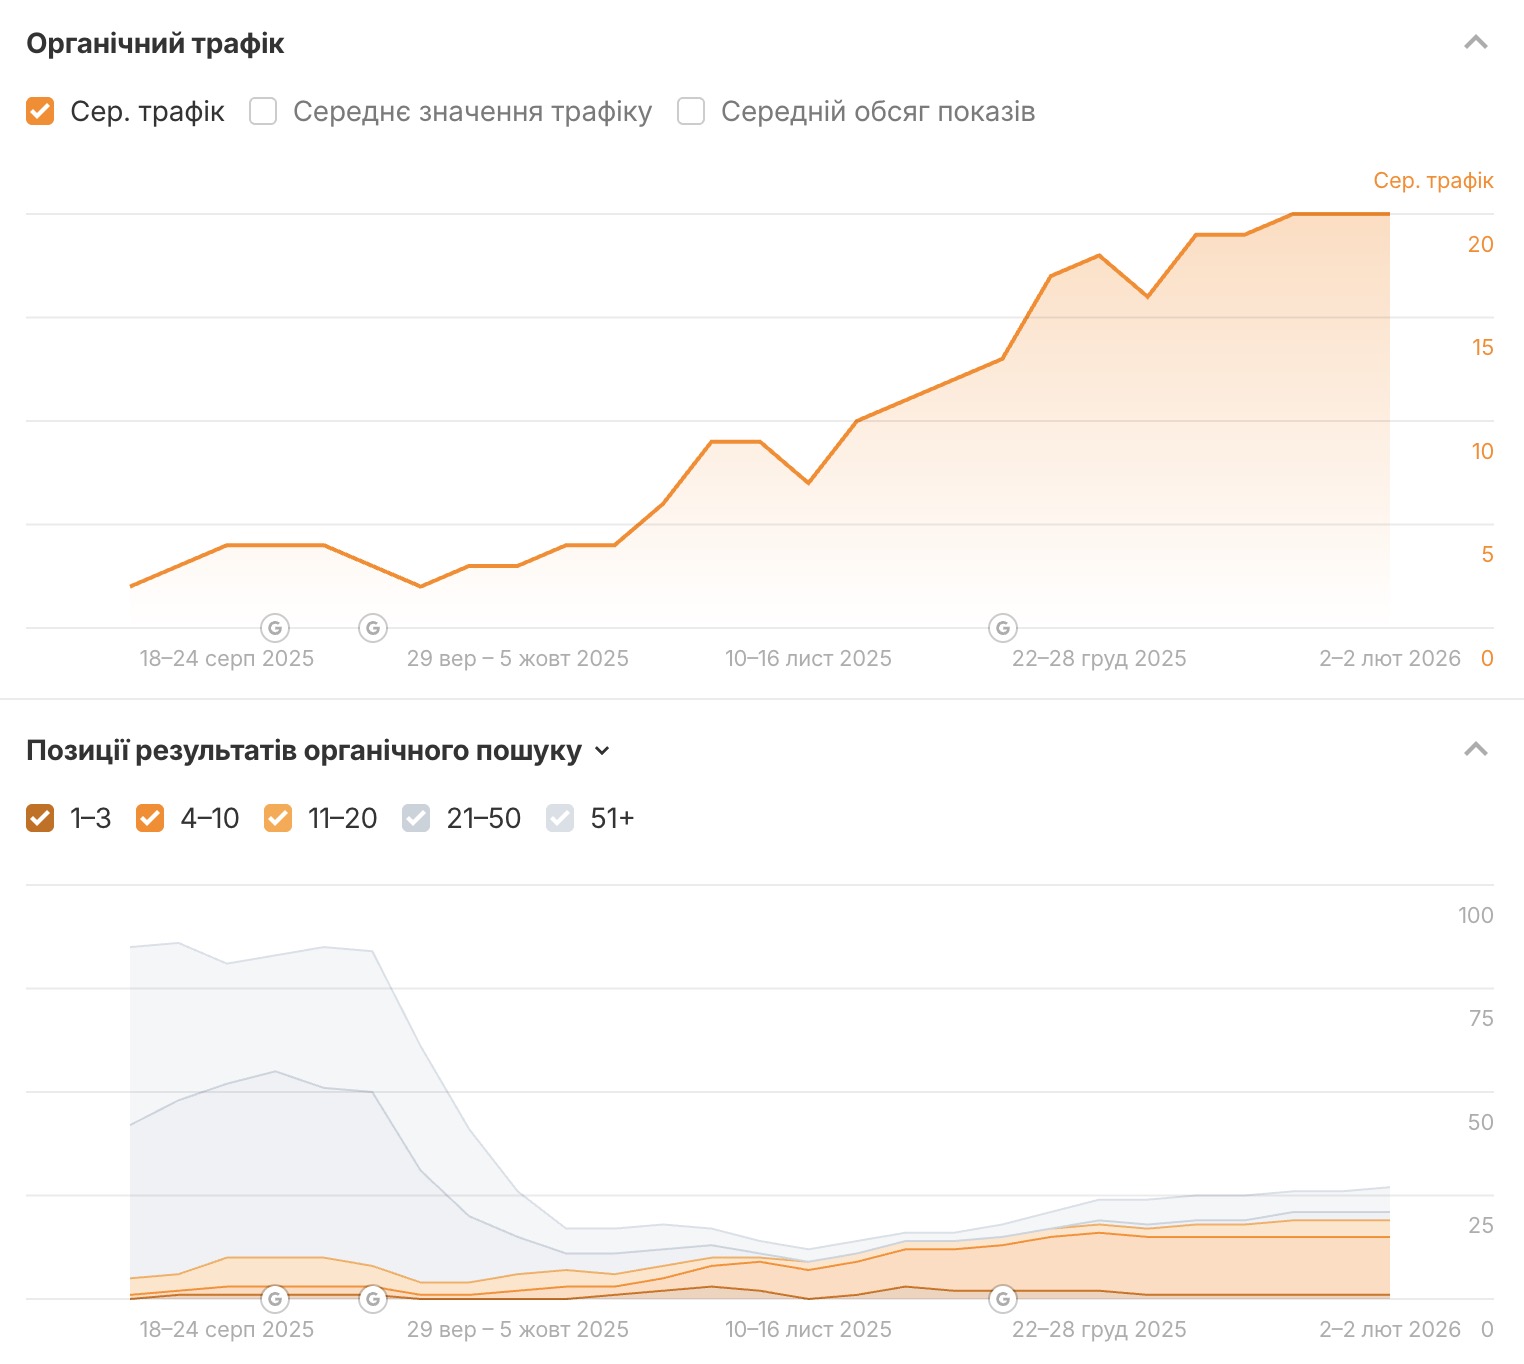Open the Позиції результатів органічного пошуку dropdown
This screenshot has width=1524, height=1364.
(602, 751)
